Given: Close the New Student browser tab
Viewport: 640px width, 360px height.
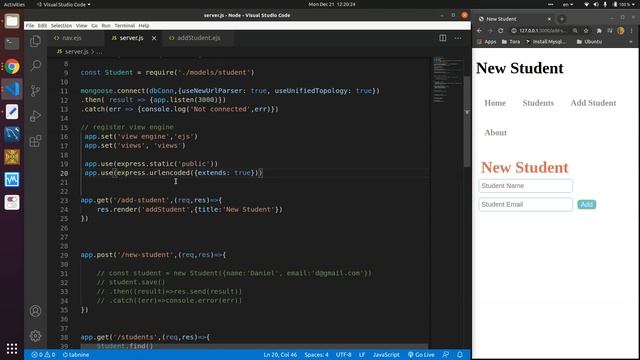Looking at the screenshot, I should [549, 19].
